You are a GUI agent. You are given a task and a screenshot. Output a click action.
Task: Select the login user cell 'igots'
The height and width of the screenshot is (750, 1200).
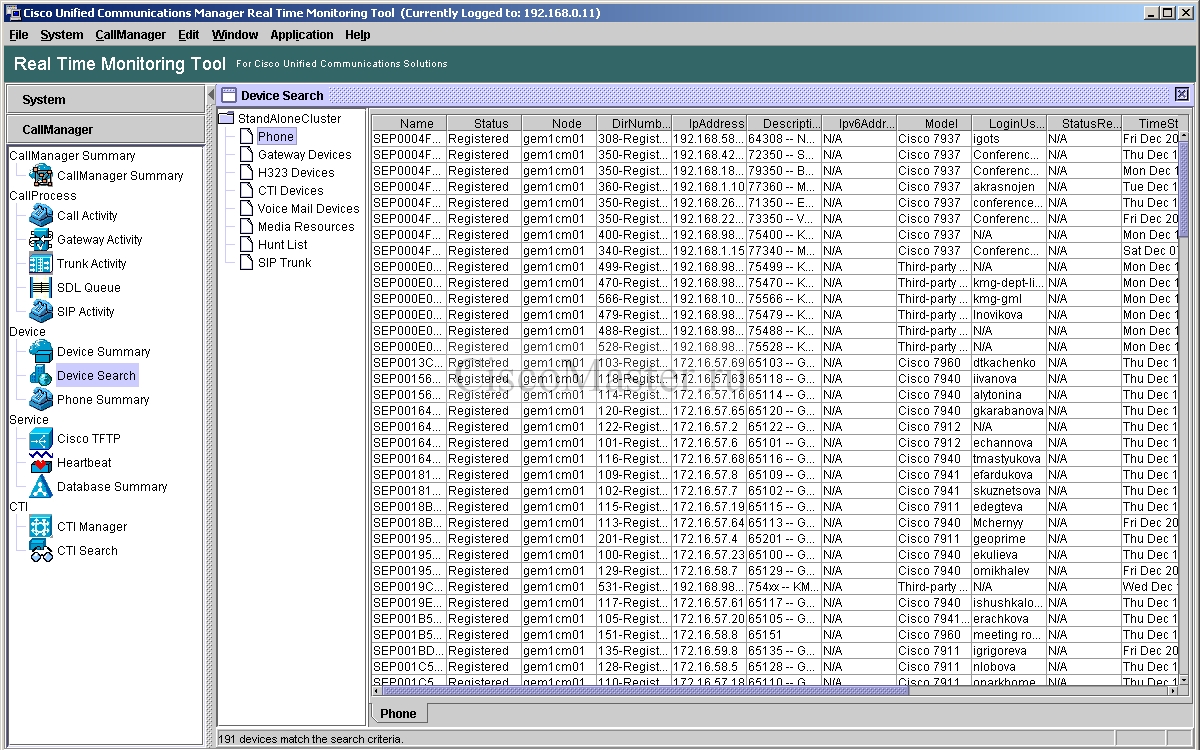(1009, 139)
